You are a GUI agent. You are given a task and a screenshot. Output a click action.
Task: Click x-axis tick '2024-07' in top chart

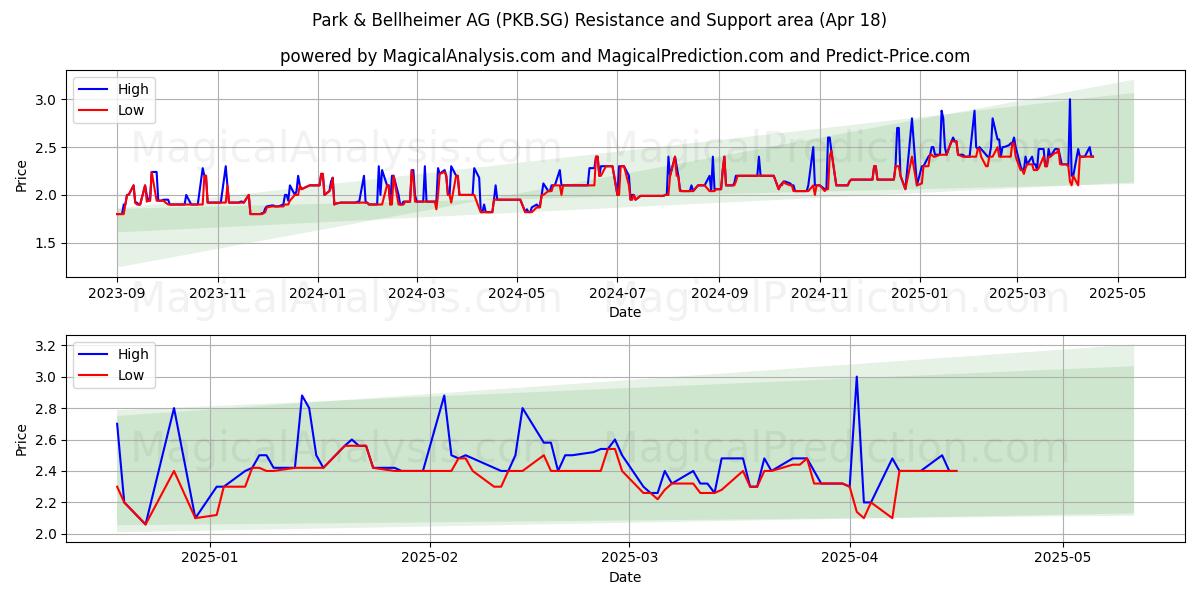(x=617, y=293)
